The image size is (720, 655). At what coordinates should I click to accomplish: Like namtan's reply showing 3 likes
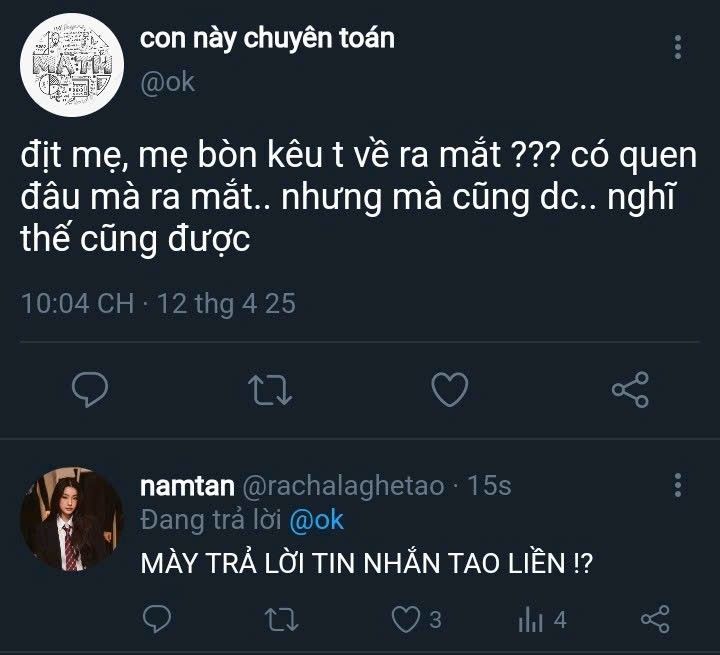[406, 620]
